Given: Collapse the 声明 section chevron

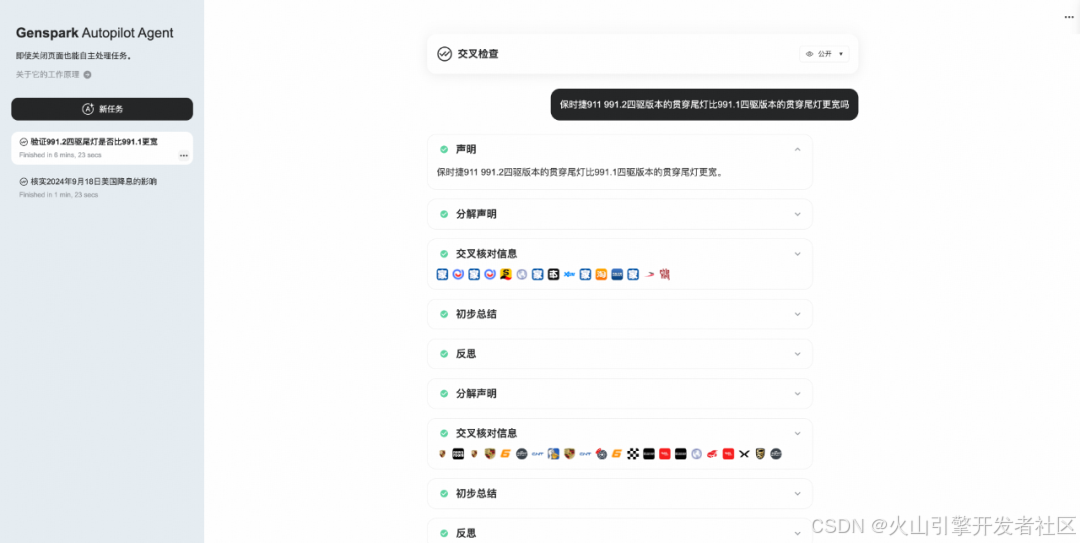Looking at the screenshot, I should point(798,150).
